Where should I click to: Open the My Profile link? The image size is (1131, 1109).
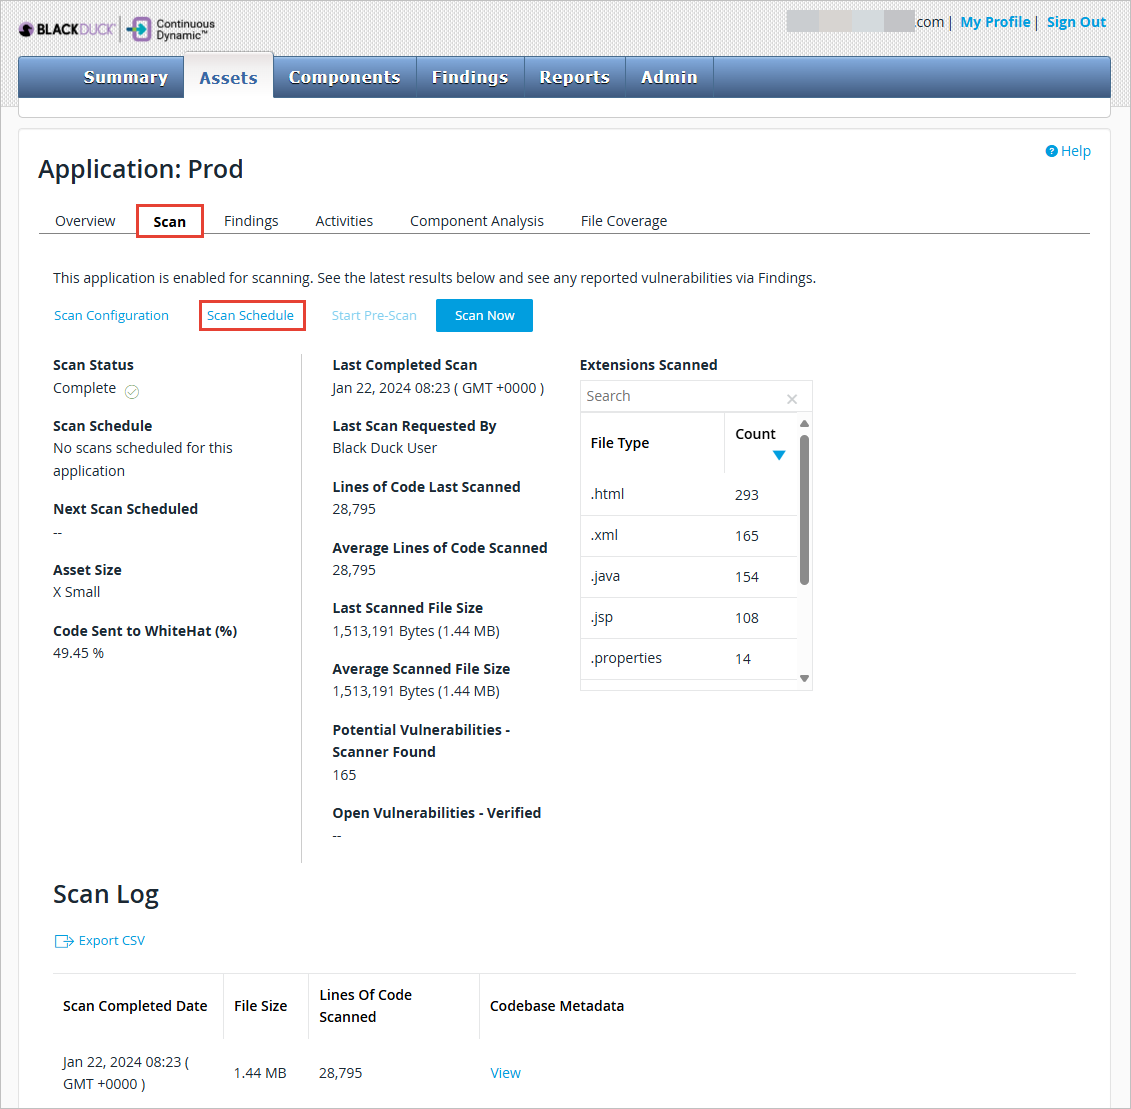[995, 22]
